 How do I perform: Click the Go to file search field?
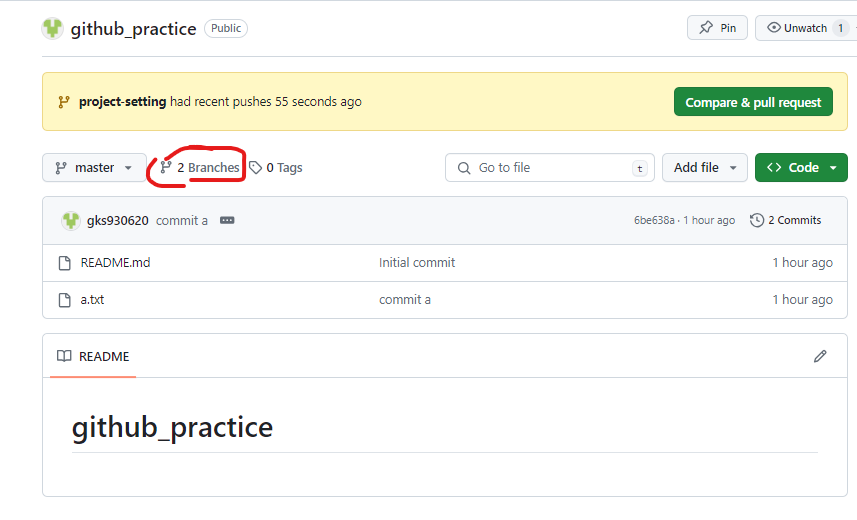550,167
